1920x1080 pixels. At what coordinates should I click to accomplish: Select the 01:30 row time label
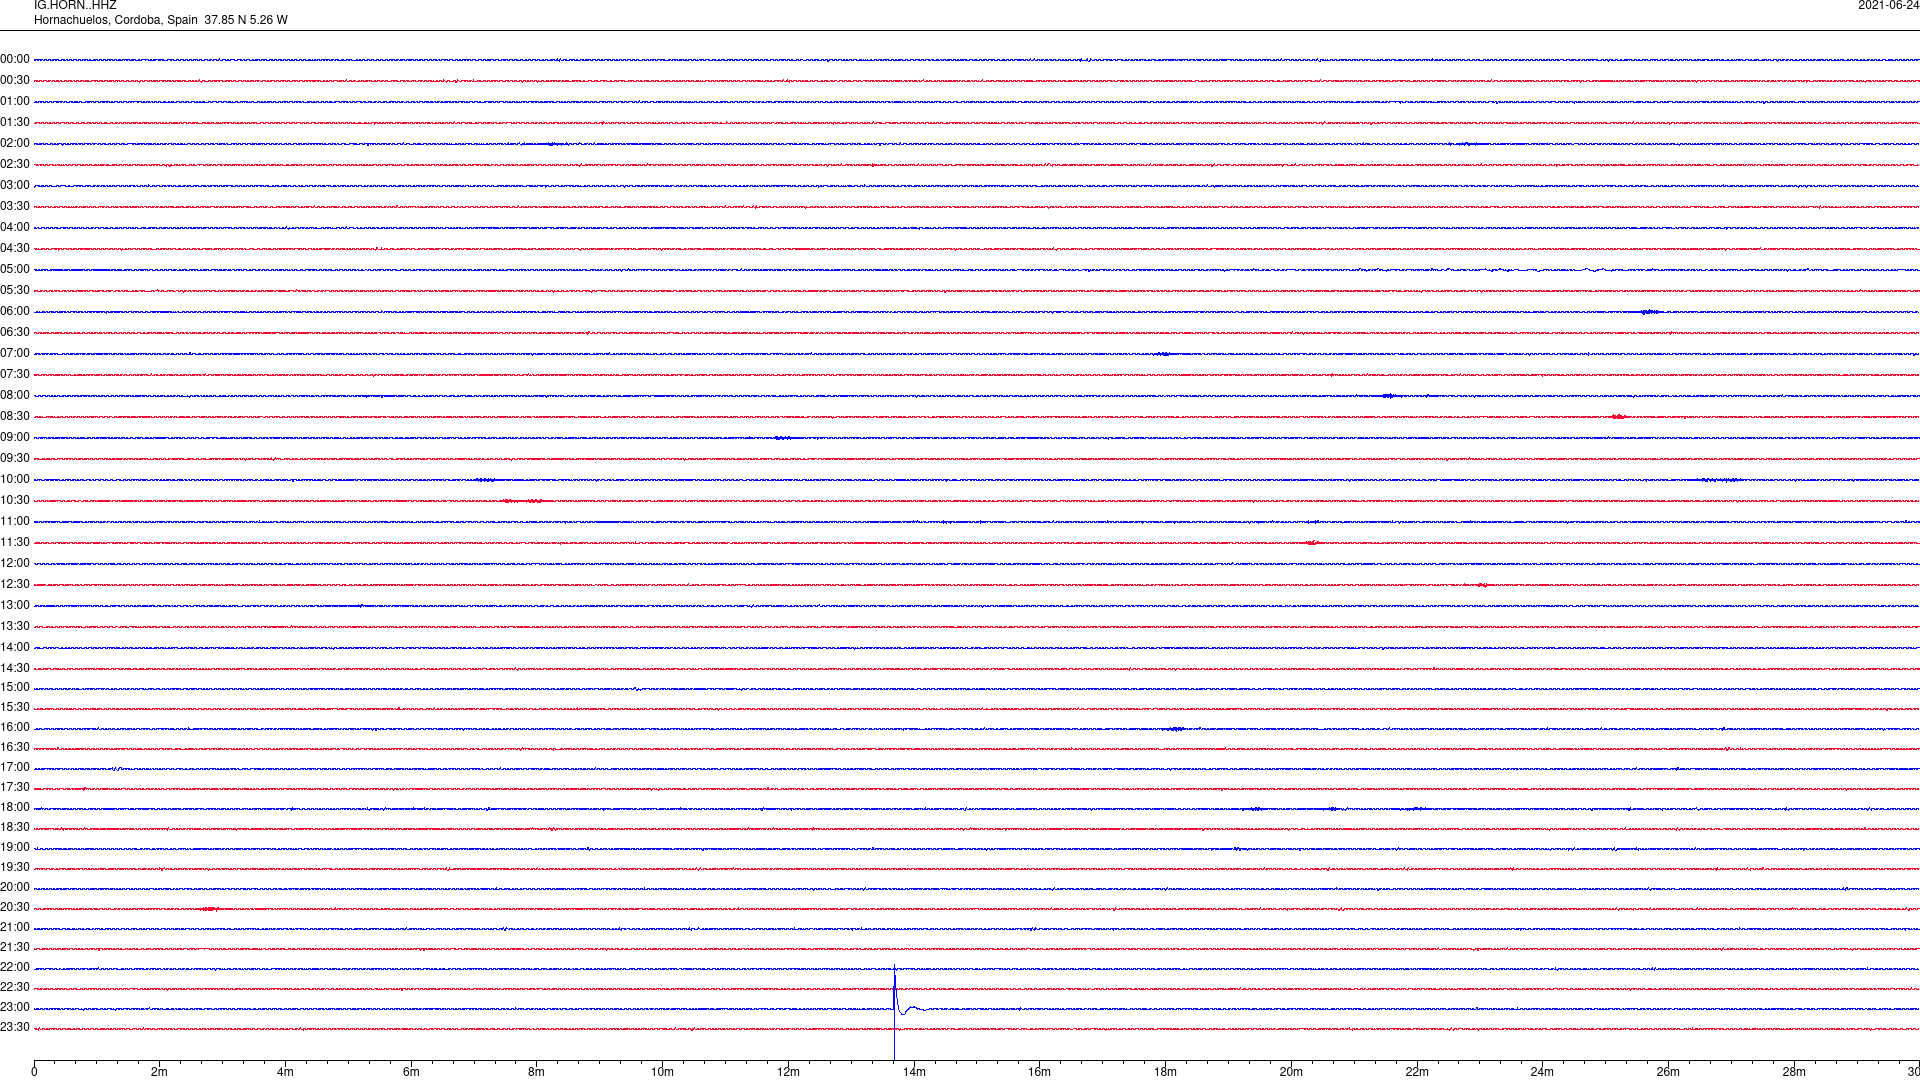point(15,122)
